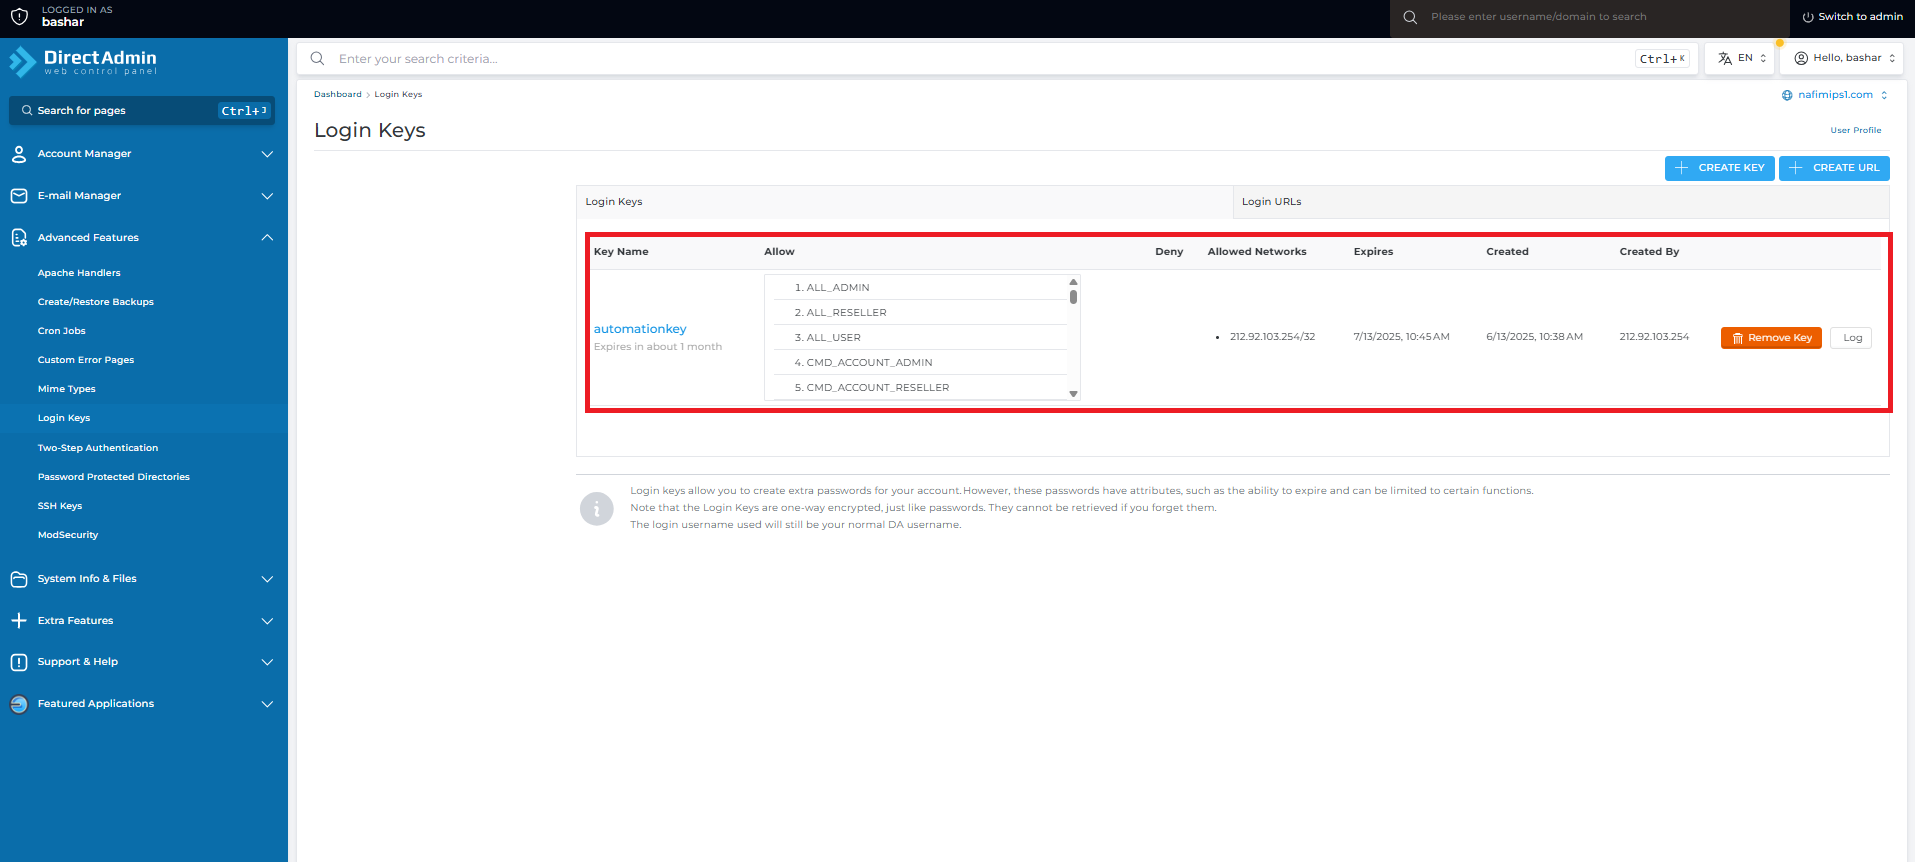Switch to the Login URLs tab
Screen dimensions: 1915x862
(x=1561, y=202)
